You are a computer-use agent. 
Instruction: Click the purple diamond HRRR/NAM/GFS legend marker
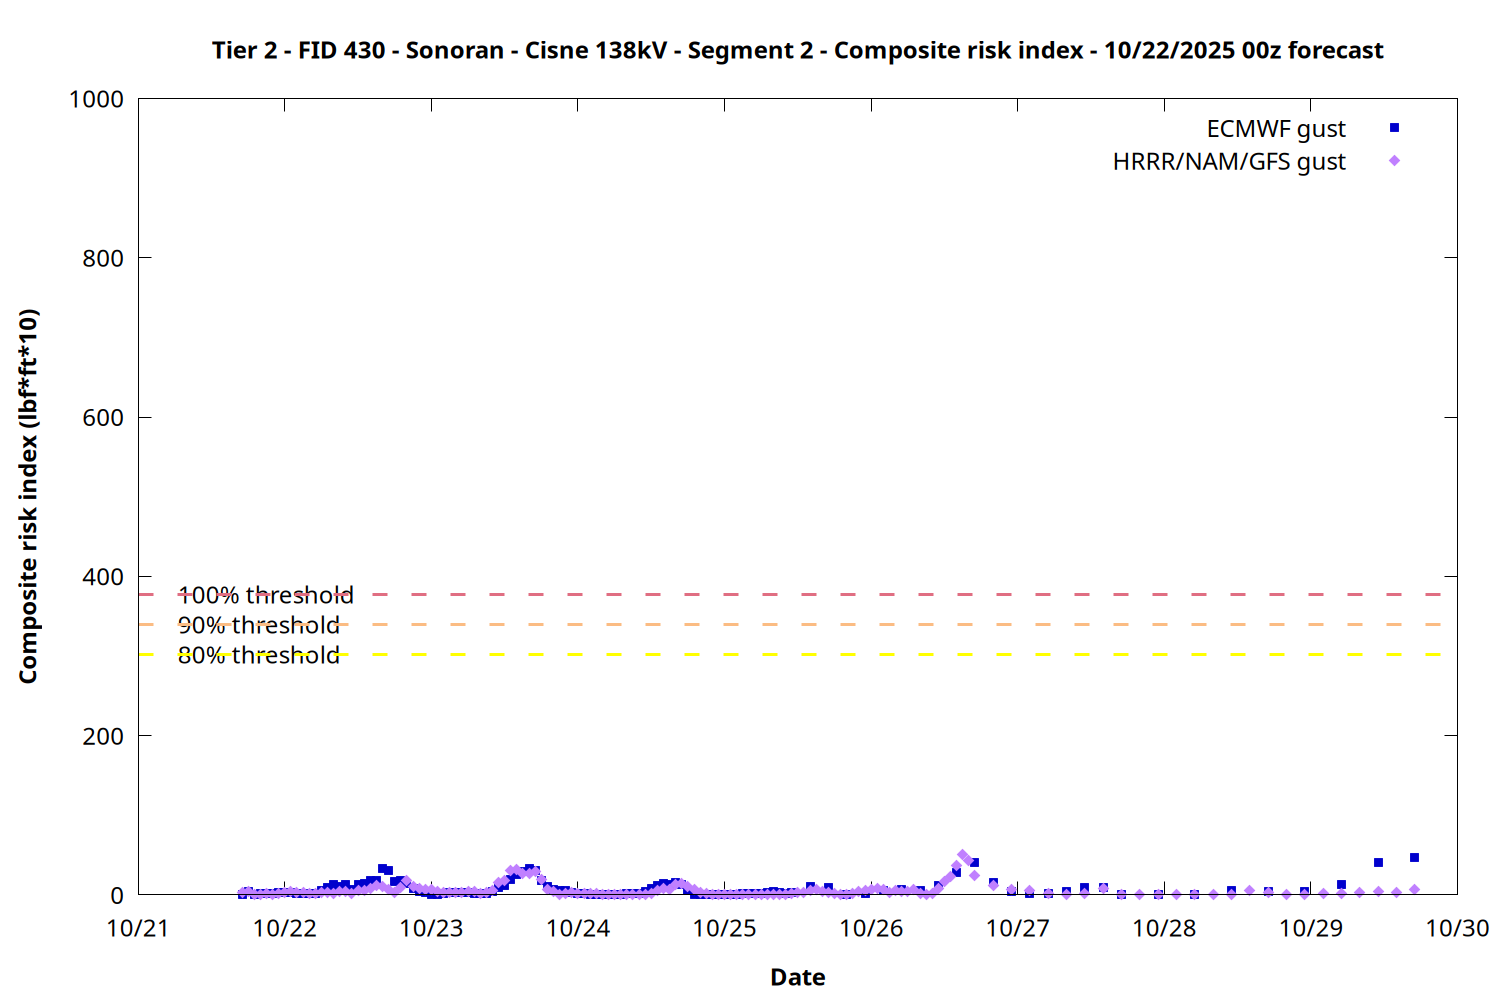click(x=1394, y=161)
